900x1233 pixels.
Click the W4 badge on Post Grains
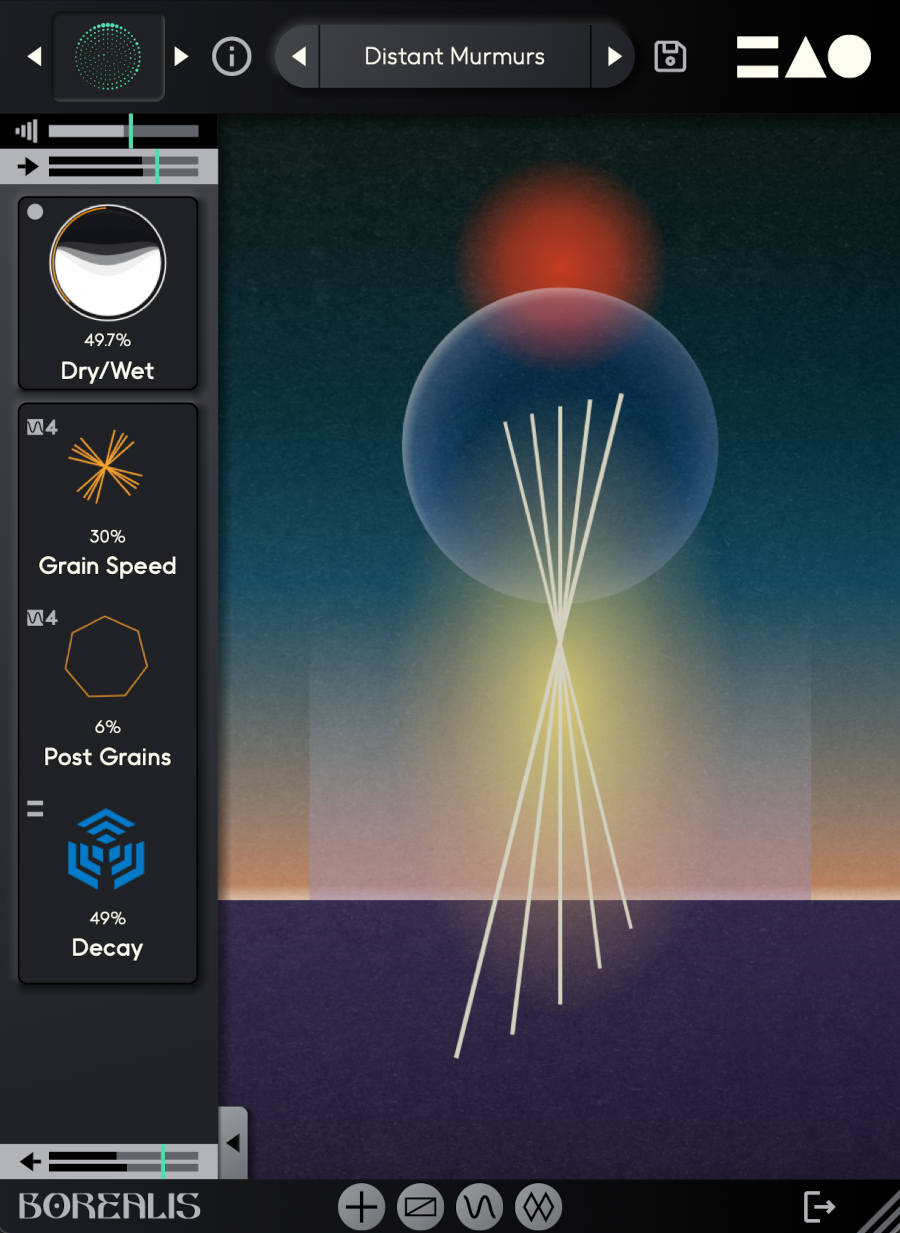point(40,617)
